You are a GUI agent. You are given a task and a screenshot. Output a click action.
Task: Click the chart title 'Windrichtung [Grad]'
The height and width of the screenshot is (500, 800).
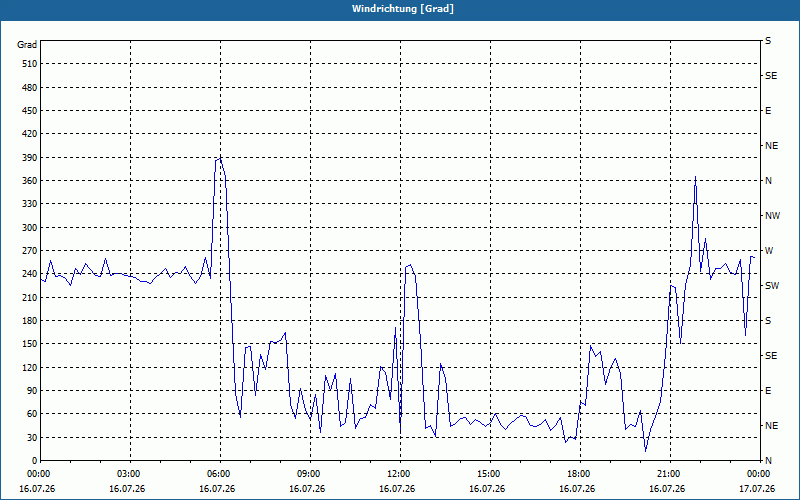click(403, 9)
